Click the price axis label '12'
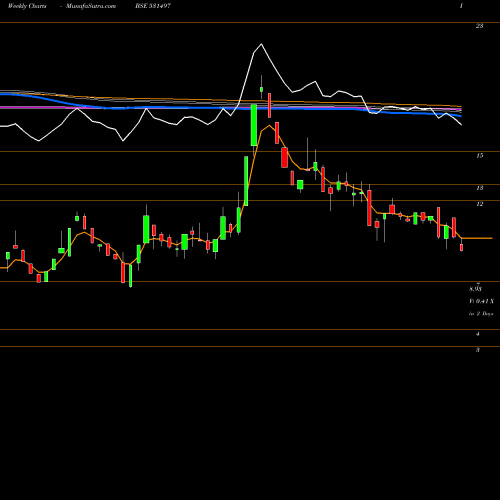 [479, 204]
